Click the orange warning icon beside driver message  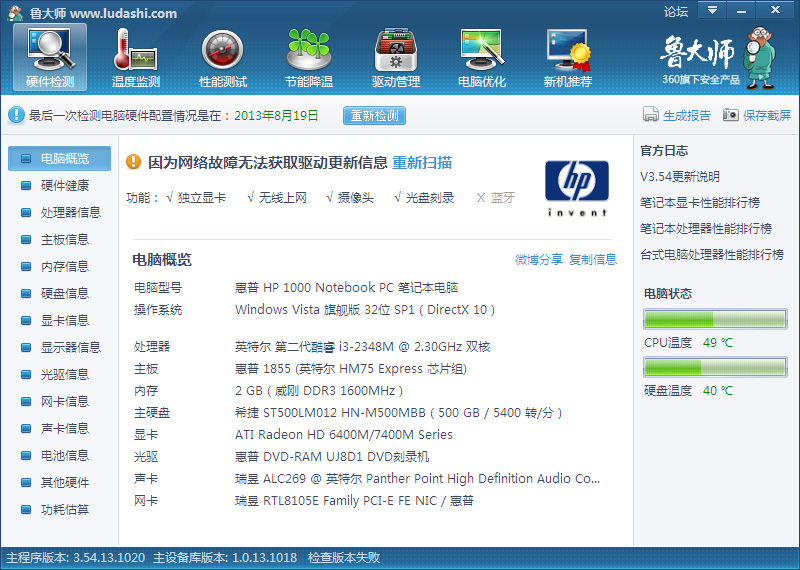pyautogui.click(x=134, y=162)
